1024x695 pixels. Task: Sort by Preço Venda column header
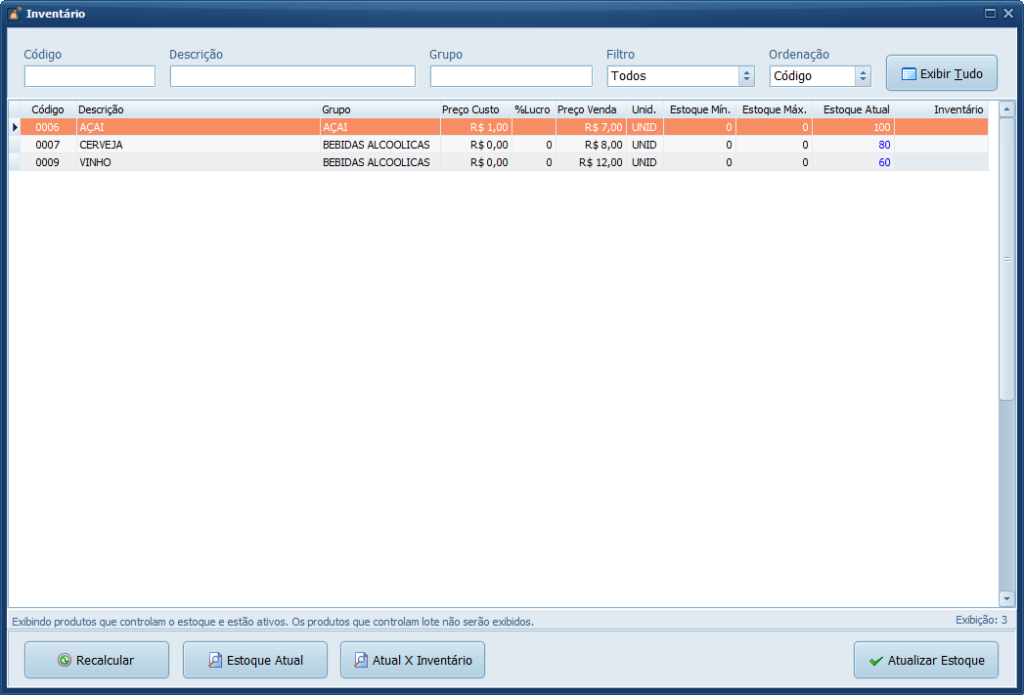587,109
